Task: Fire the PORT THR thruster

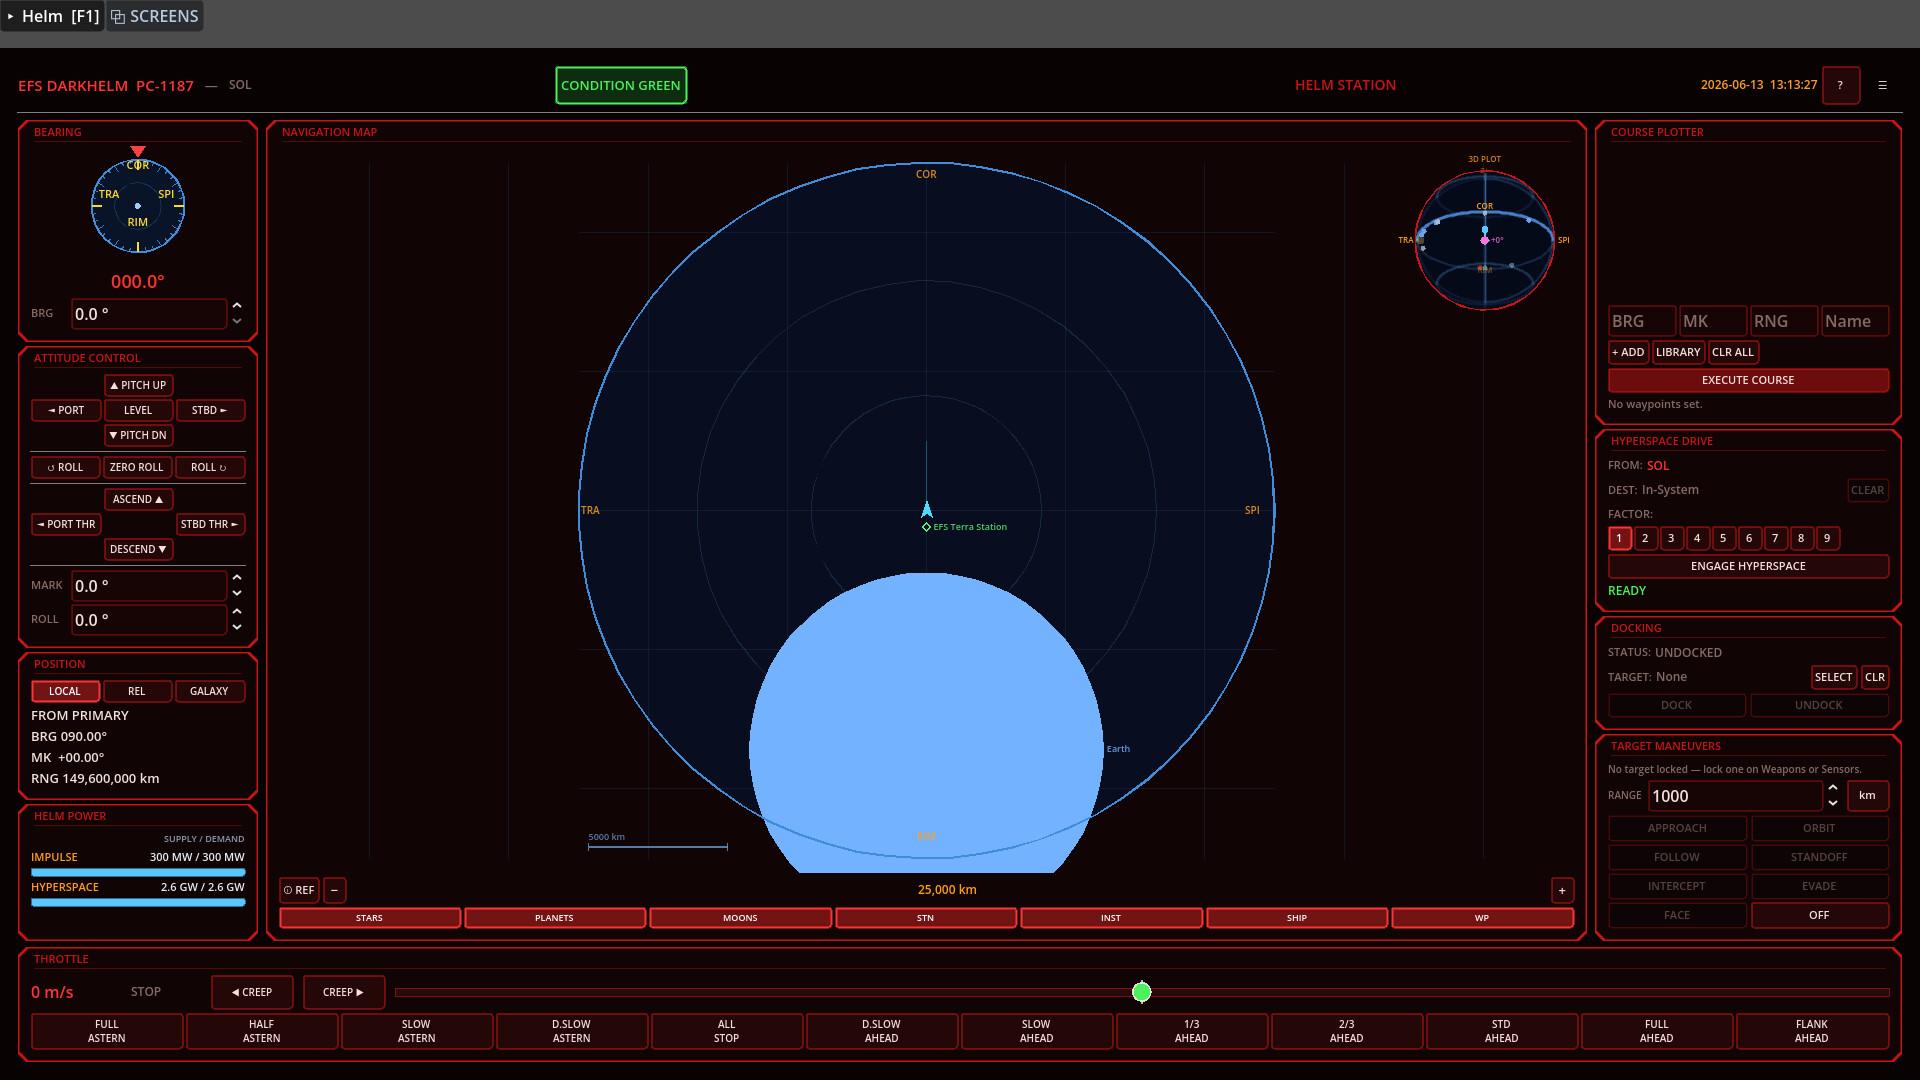Action: (66, 524)
